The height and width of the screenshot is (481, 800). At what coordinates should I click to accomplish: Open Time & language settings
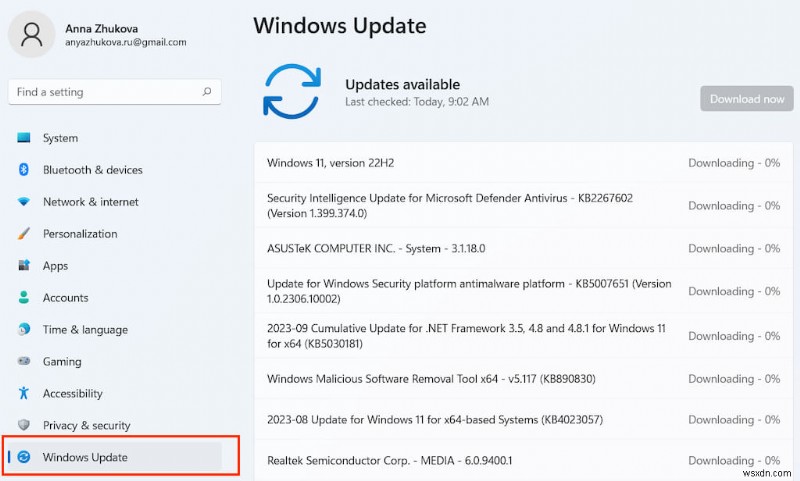pyautogui.click(x=85, y=330)
